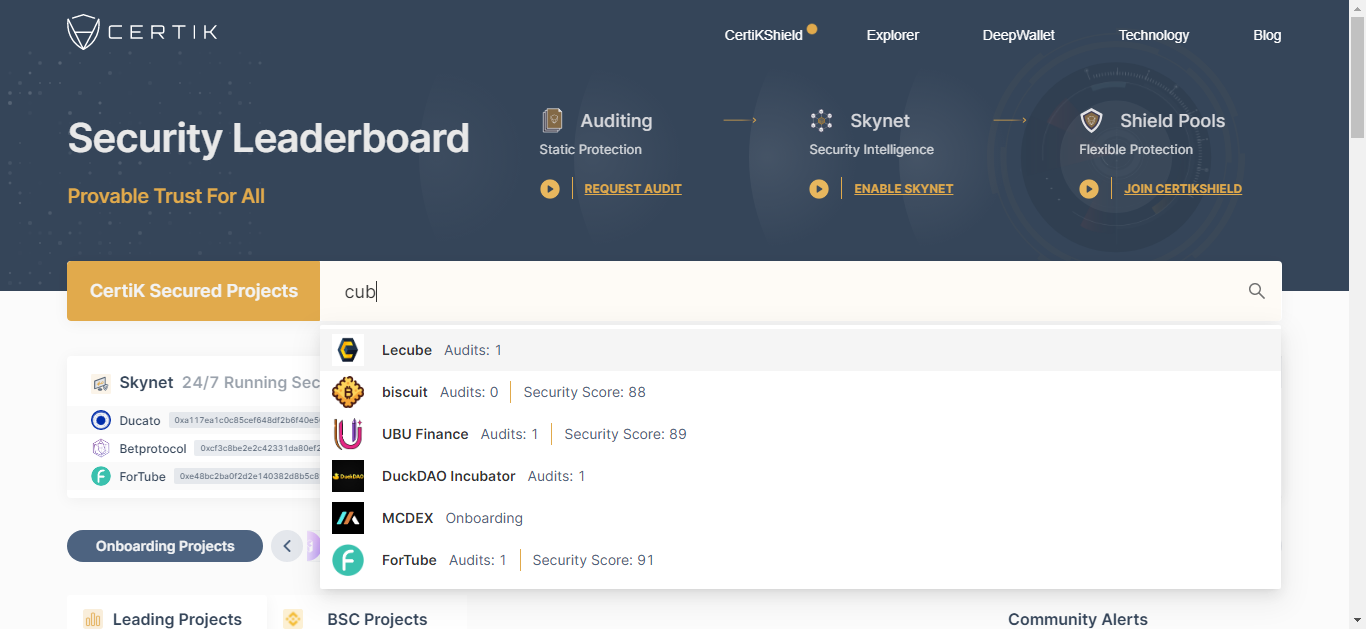The image size is (1366, 629).
Task: Click the Auditing document icon
Action: coord(552,121)
